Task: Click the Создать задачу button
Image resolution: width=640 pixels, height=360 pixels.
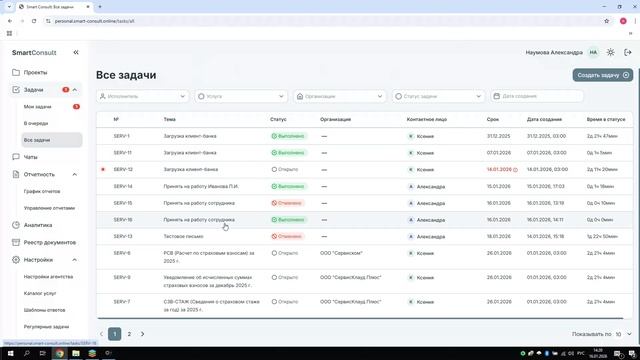Action: coord(602,75)
